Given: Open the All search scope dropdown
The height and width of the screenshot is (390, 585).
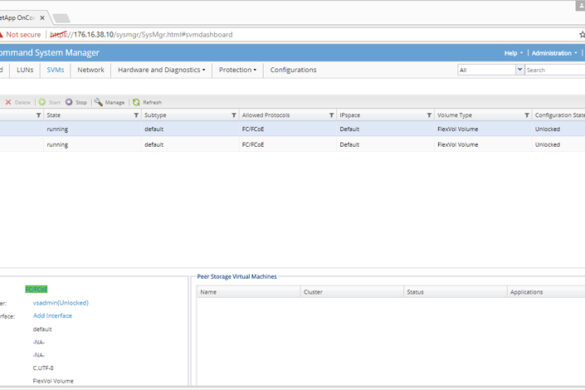Looking at the screenshot, I should tap(519, 70).
